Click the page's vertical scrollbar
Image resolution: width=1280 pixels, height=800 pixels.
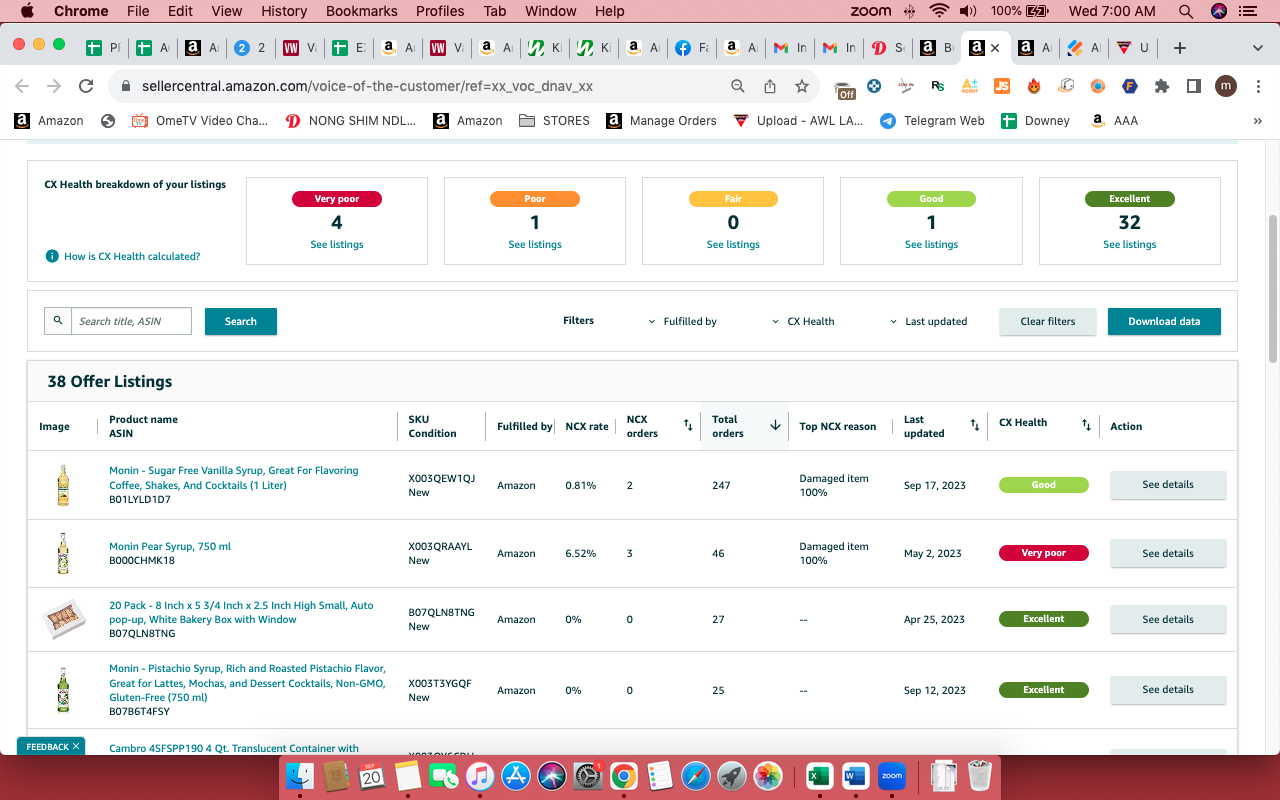point(1273,288)
